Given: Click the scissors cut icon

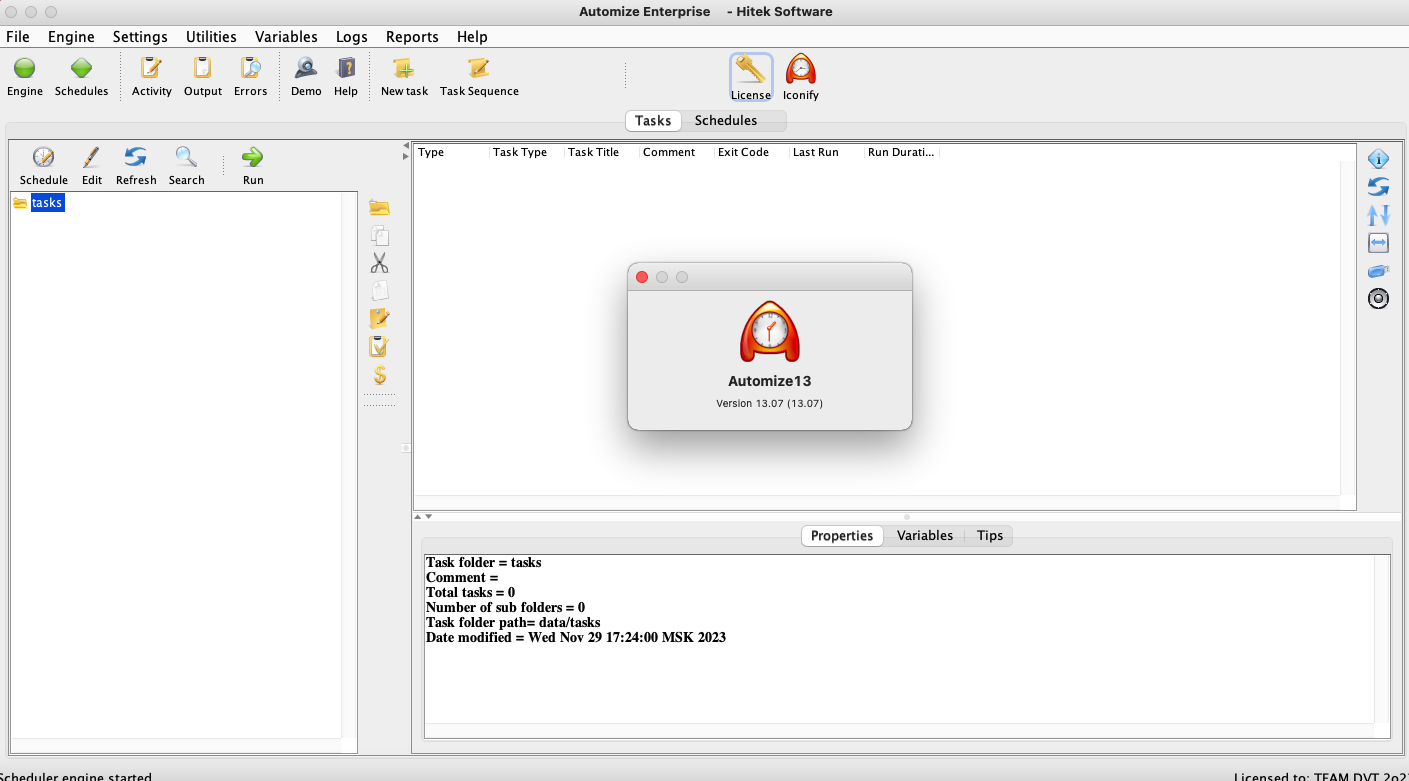Looking at the screenshot, I should point(379,263).
